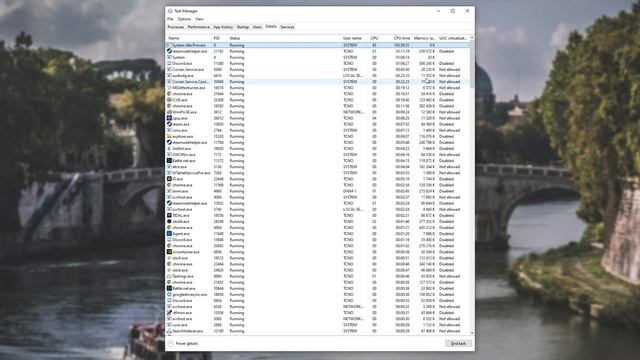Click the End task button
The image size is (640, 360).
(458, 344)
